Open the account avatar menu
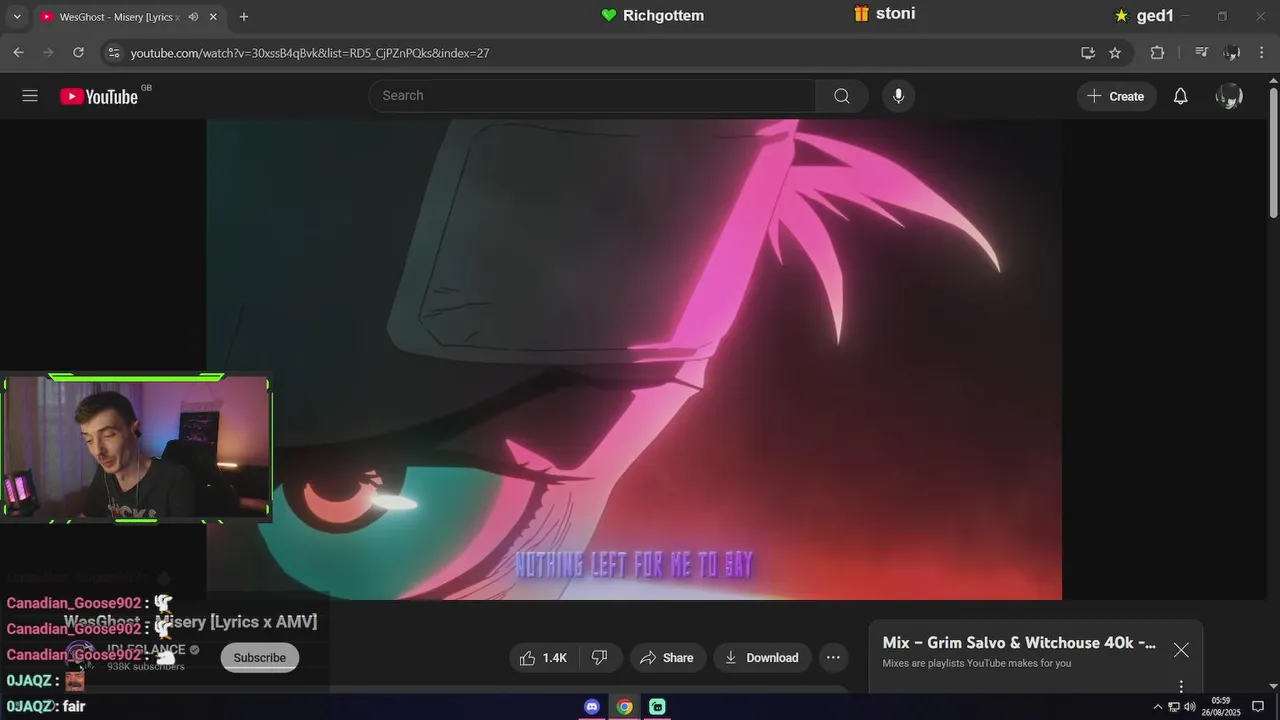Image resolution: width=1280 pixels, height=720 pixels. (1229, 96)
